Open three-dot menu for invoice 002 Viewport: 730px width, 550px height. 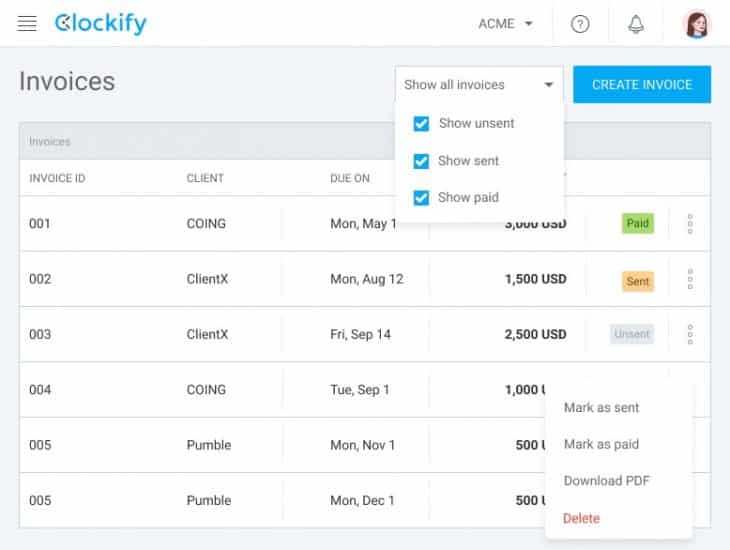click(690, 280)
